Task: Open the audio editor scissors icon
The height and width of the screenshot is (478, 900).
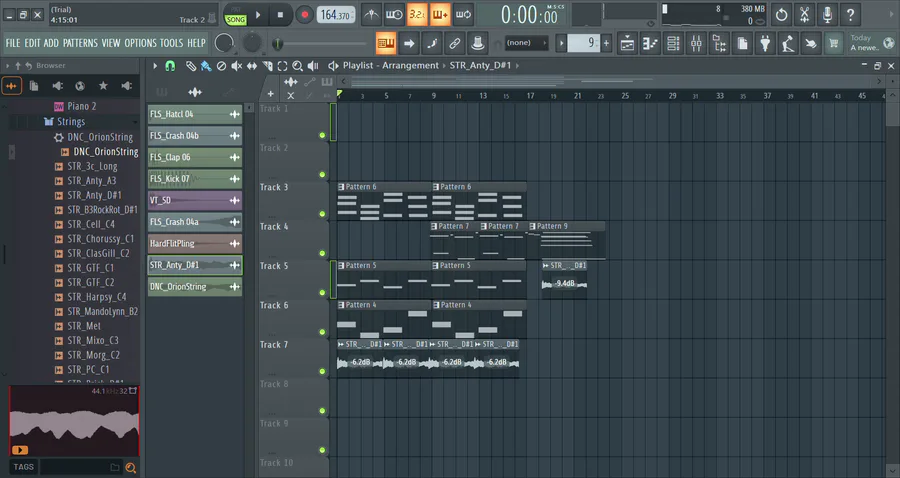Action: (x=804, y=15)
